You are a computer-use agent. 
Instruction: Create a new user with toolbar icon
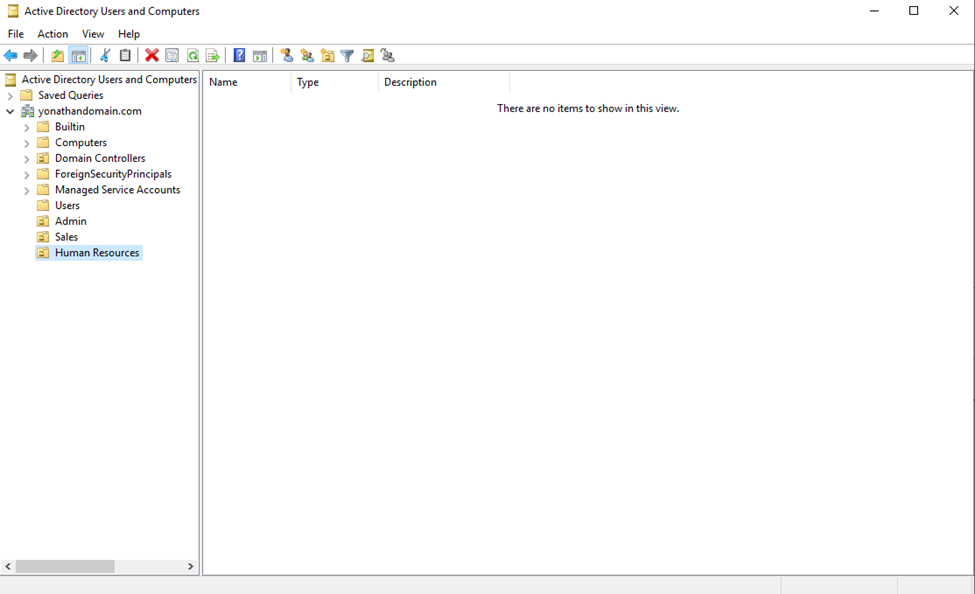pyautogui.click(x=287, y=55)
